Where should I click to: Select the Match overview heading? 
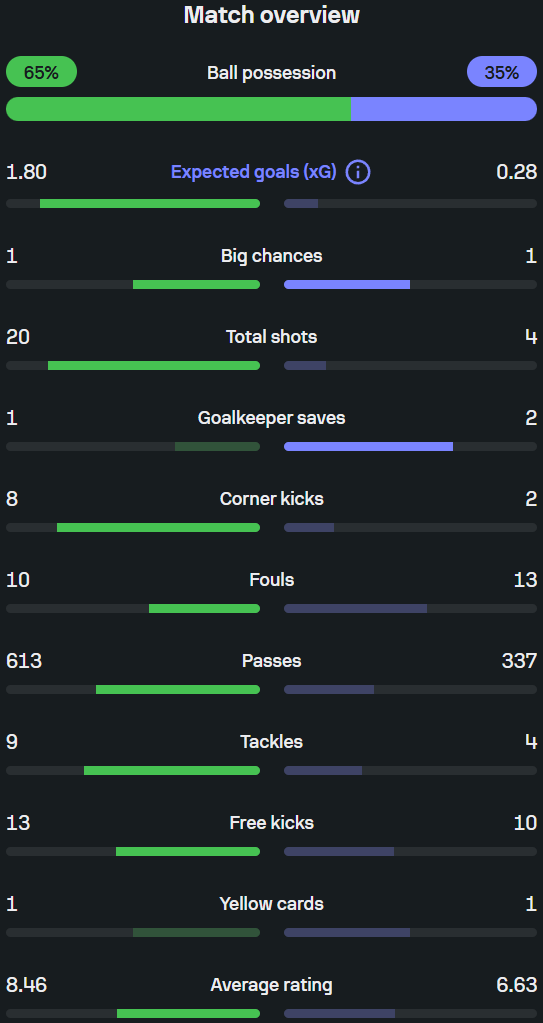pyautogui.click(x=272, y=14)
